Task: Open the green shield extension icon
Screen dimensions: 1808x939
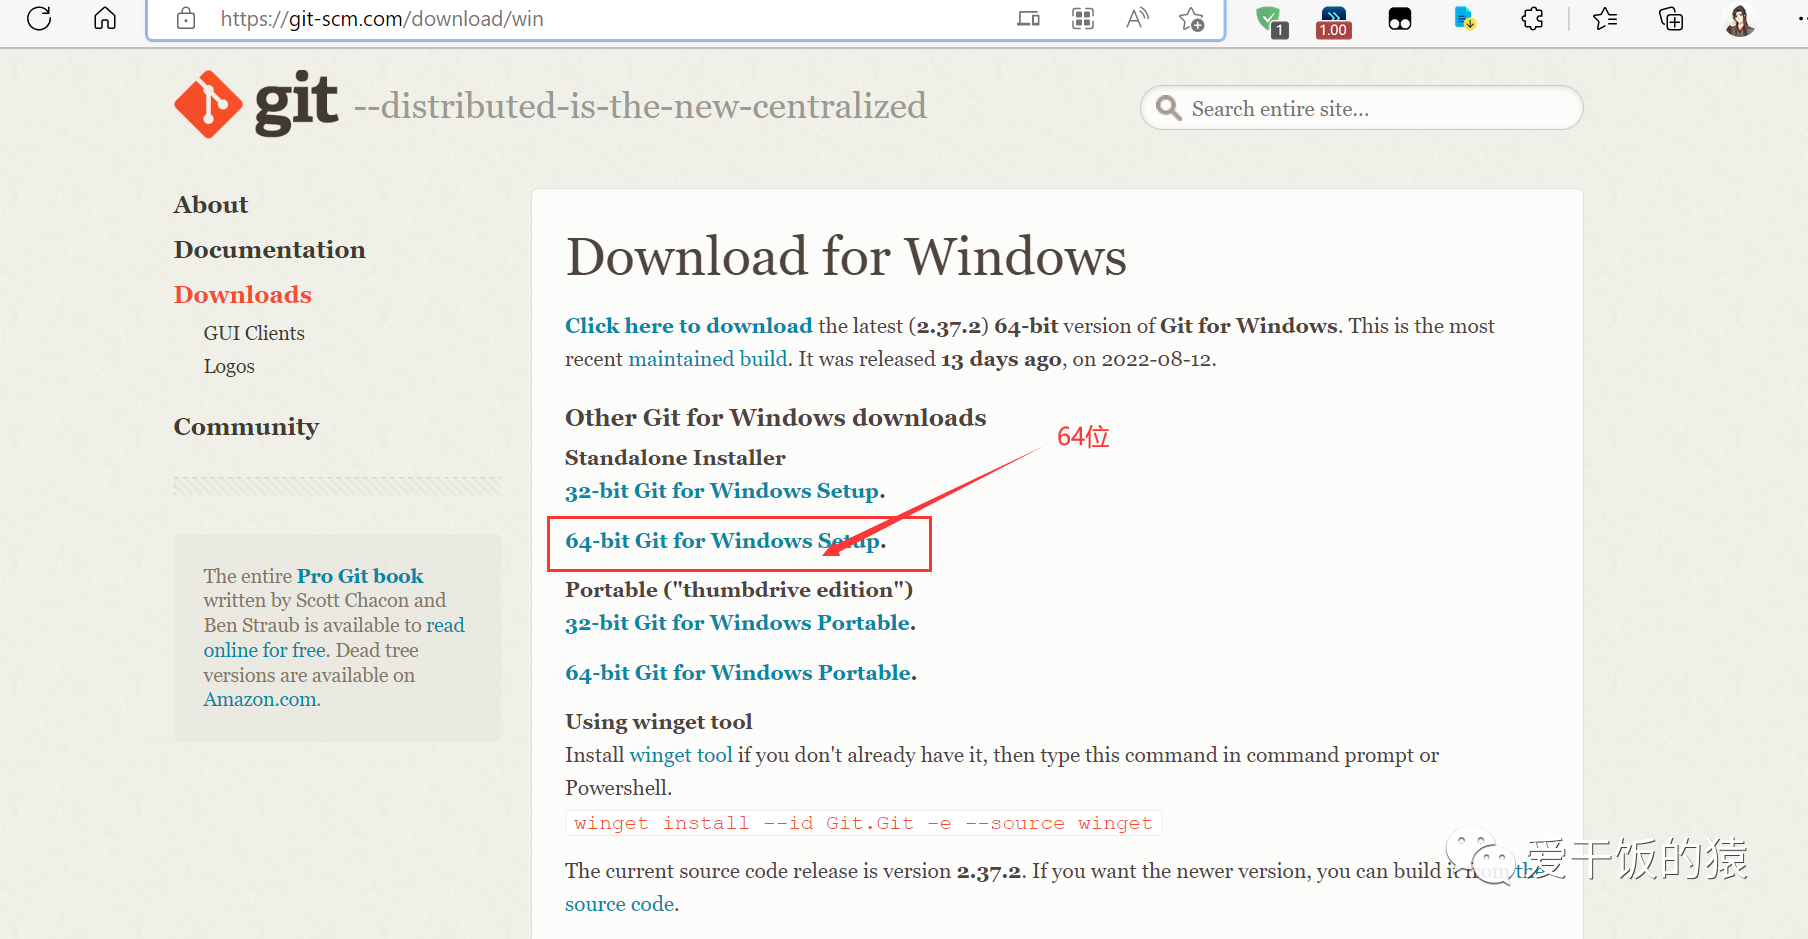Action: (x=1271, y=20)
